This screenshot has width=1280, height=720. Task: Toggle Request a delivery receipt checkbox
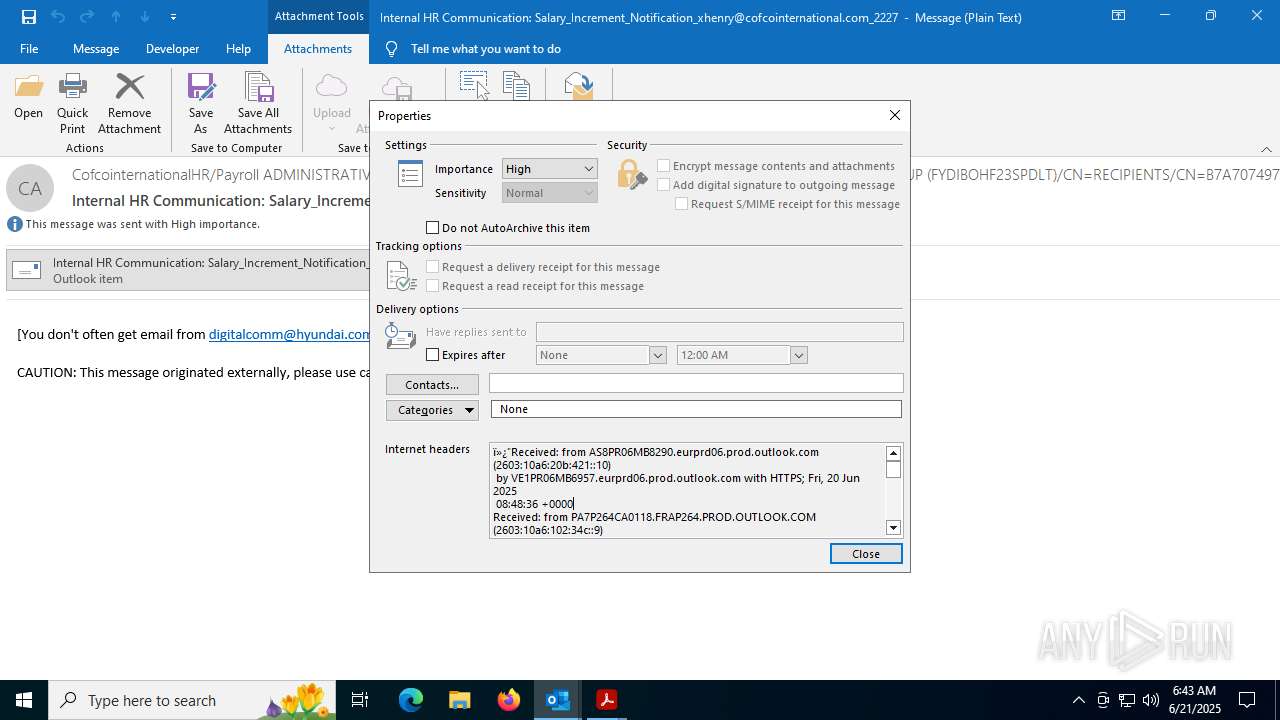(433, 267)
